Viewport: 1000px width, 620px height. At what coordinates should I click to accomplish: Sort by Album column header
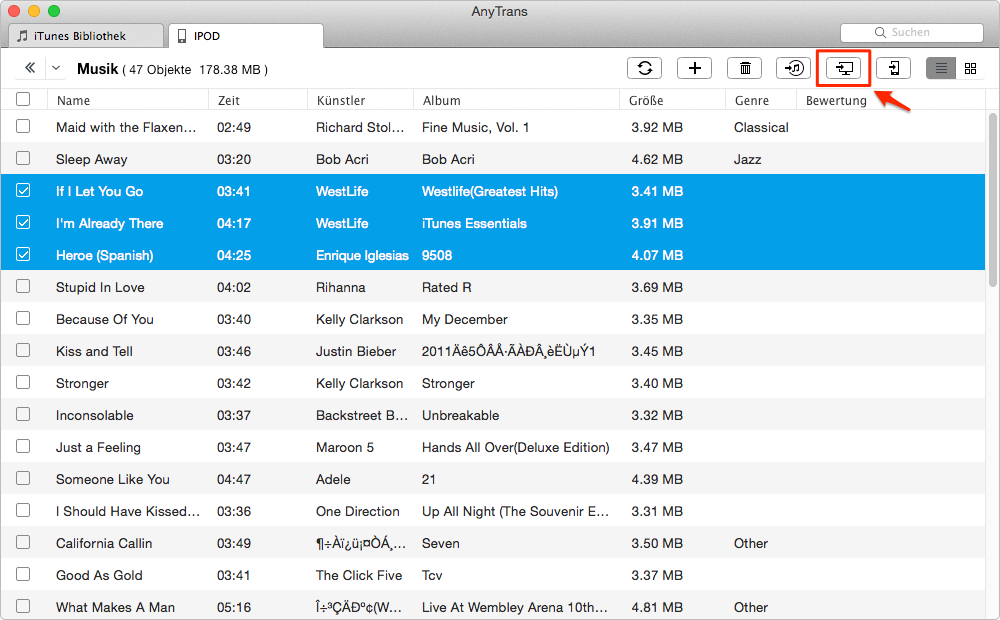coord(441,100)
